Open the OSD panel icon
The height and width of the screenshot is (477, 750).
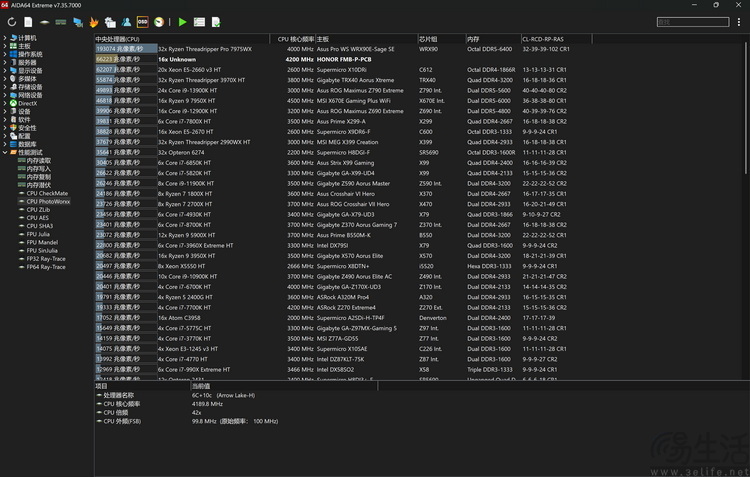click(x=143, y=22)
